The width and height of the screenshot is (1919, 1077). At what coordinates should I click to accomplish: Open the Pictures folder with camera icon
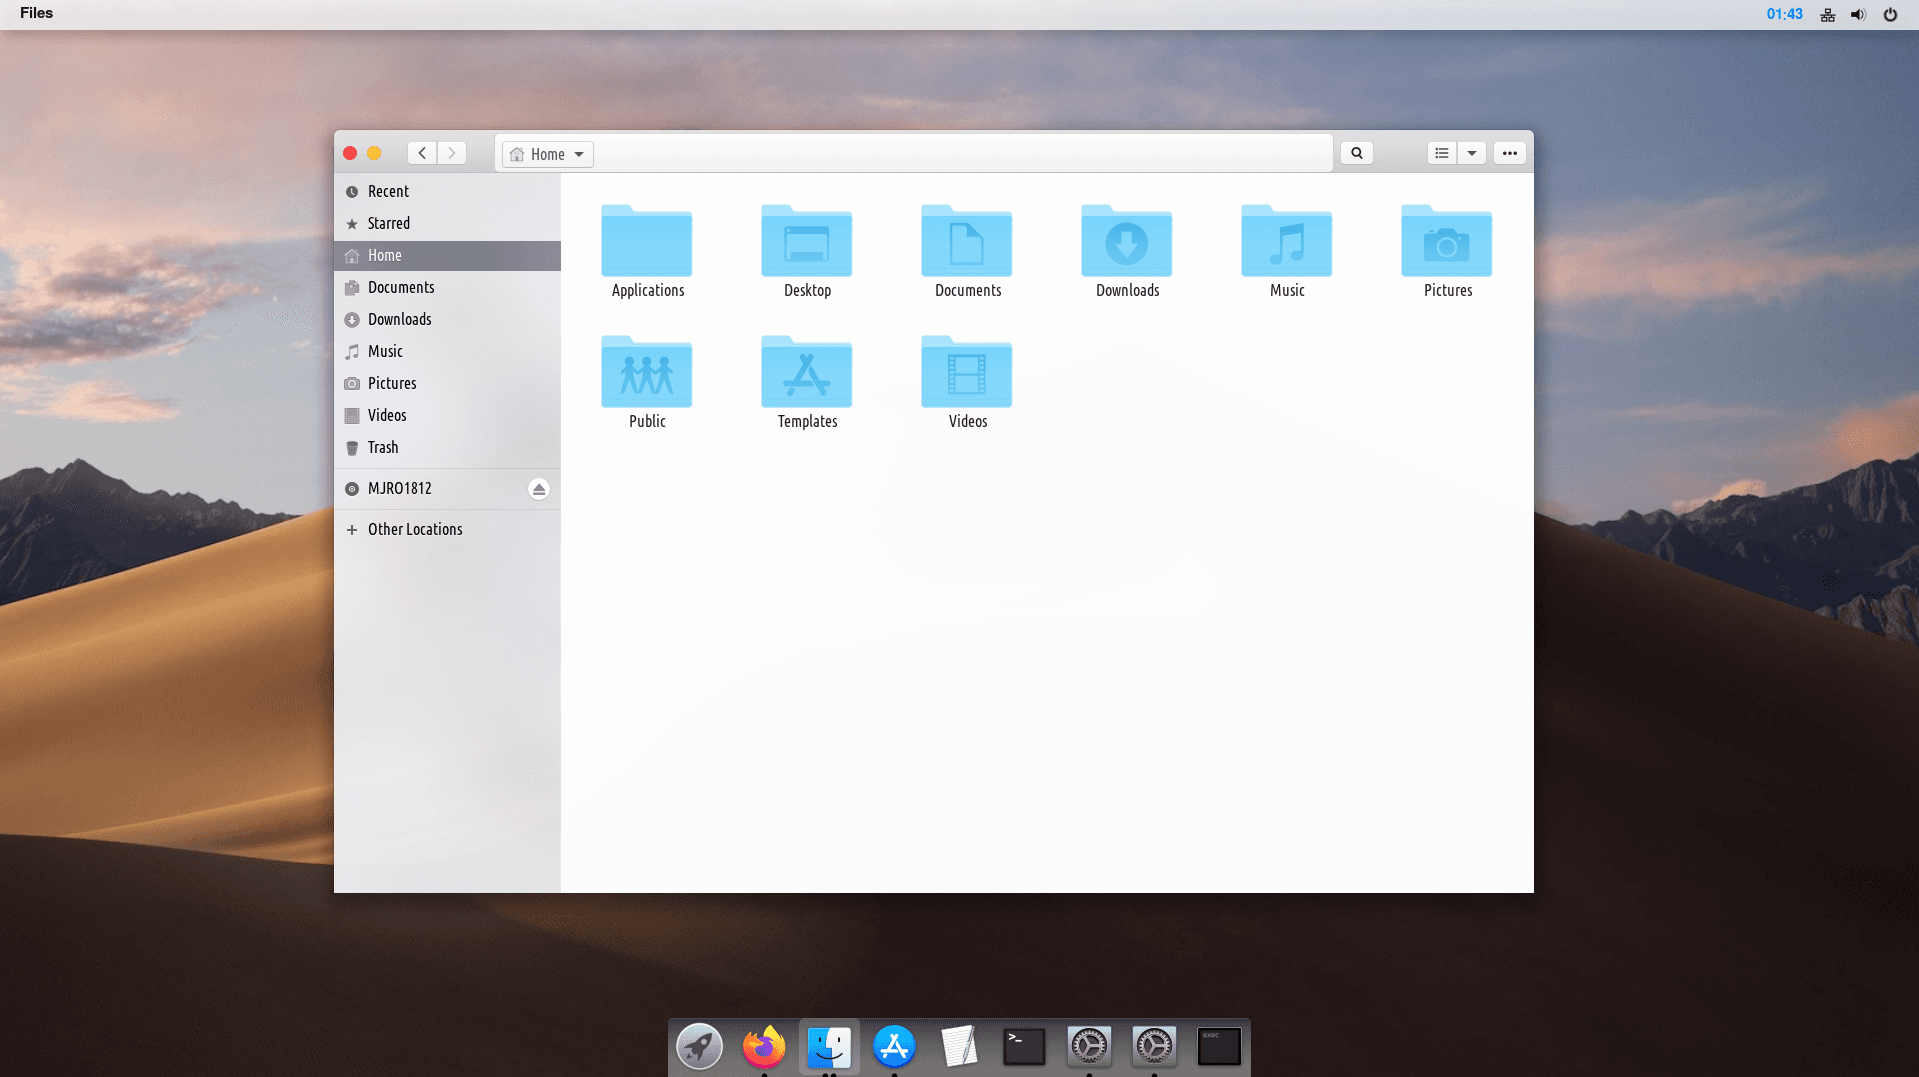coord(1446,243)
